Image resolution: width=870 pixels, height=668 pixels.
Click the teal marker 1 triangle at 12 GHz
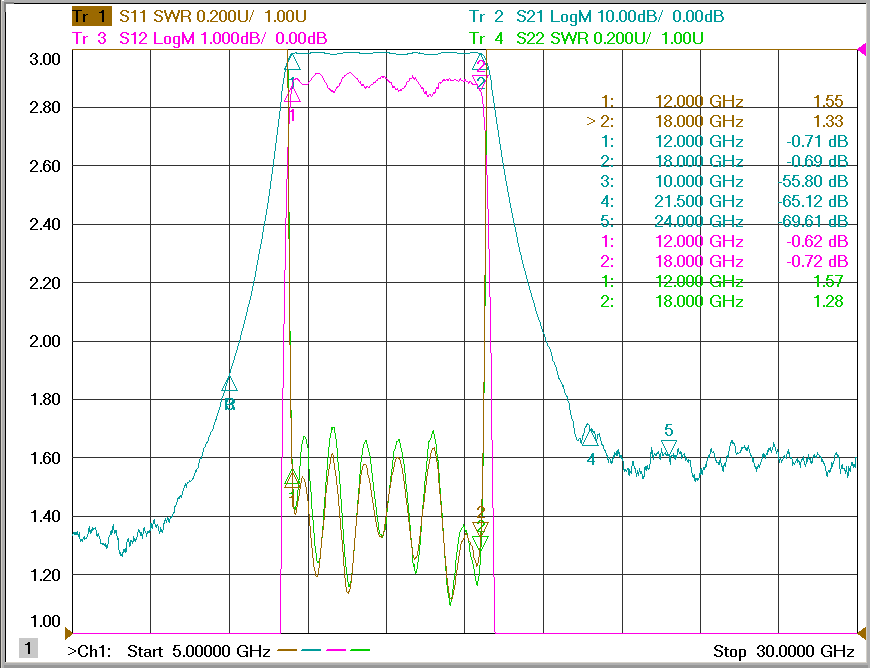(292, 62)
